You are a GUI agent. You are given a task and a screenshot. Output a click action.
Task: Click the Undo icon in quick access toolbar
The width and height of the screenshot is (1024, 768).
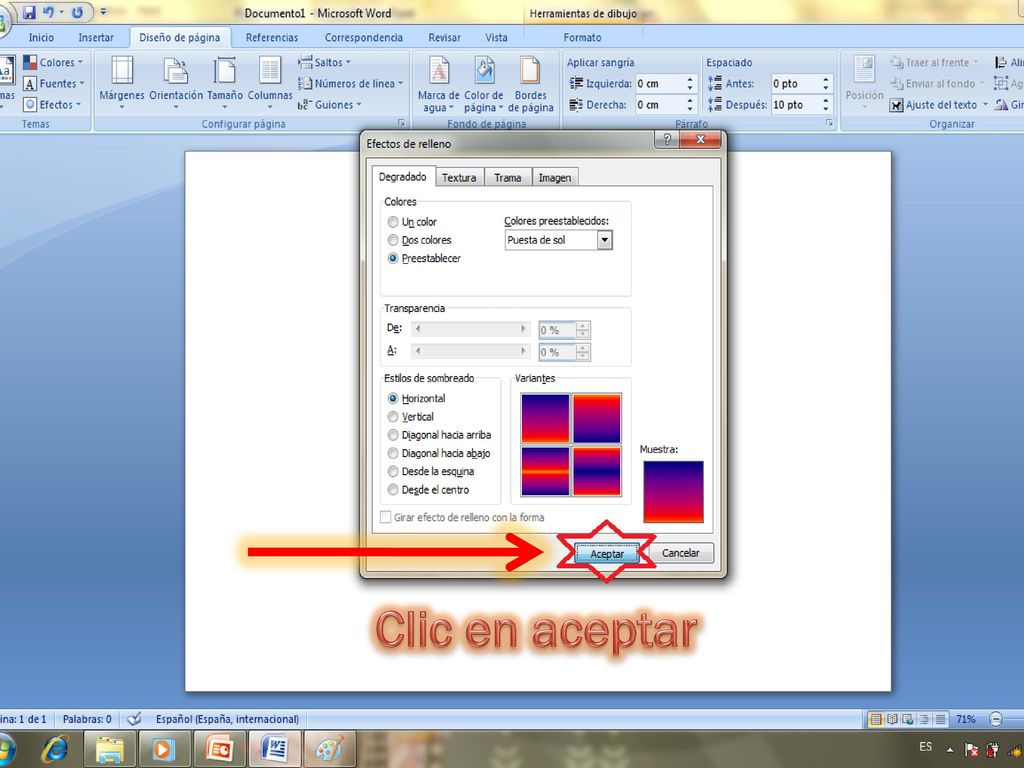pyautogui.click(x=48, y=12)
